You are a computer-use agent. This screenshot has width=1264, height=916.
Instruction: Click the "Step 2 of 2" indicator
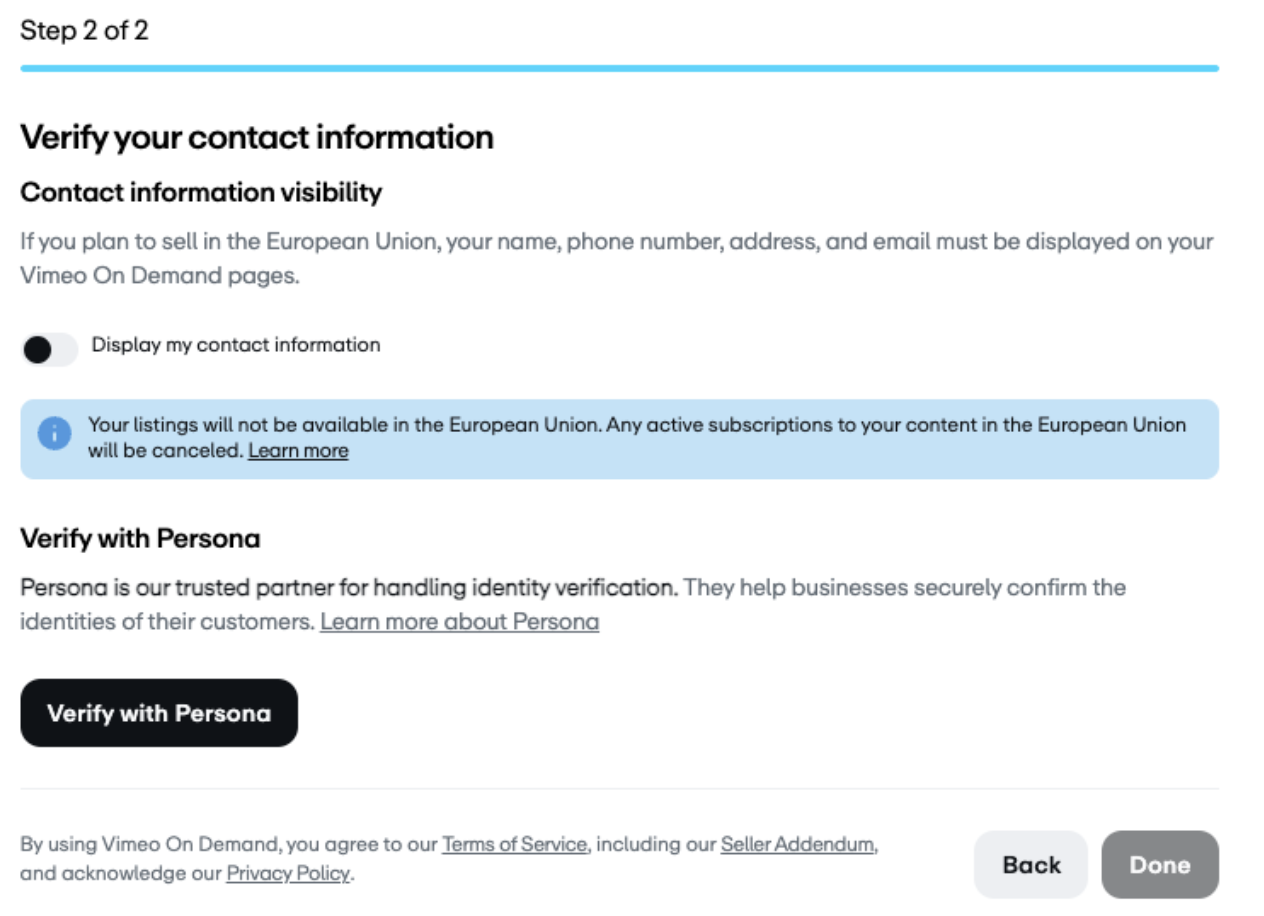(85, 31)
